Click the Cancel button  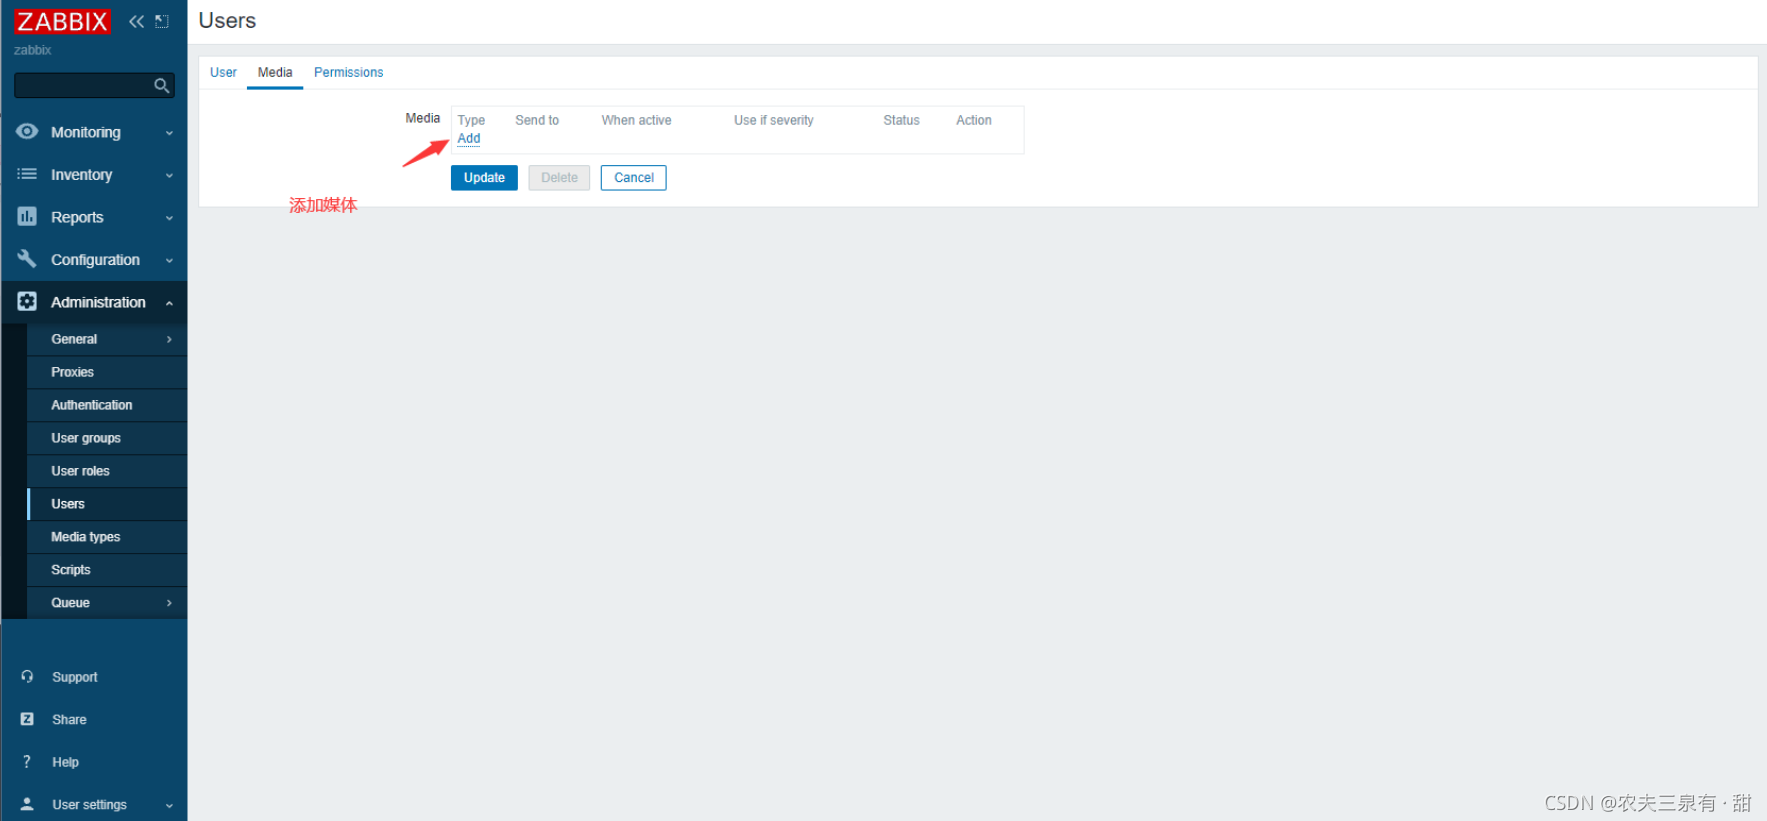[x=634, y=177]
